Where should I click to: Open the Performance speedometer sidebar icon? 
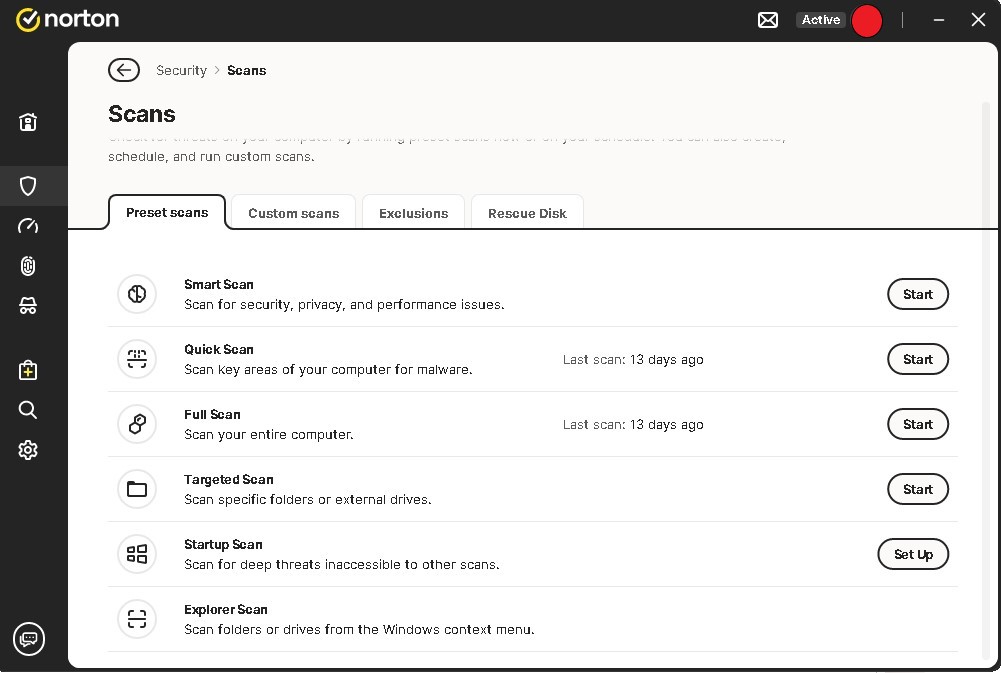(27, 226)
